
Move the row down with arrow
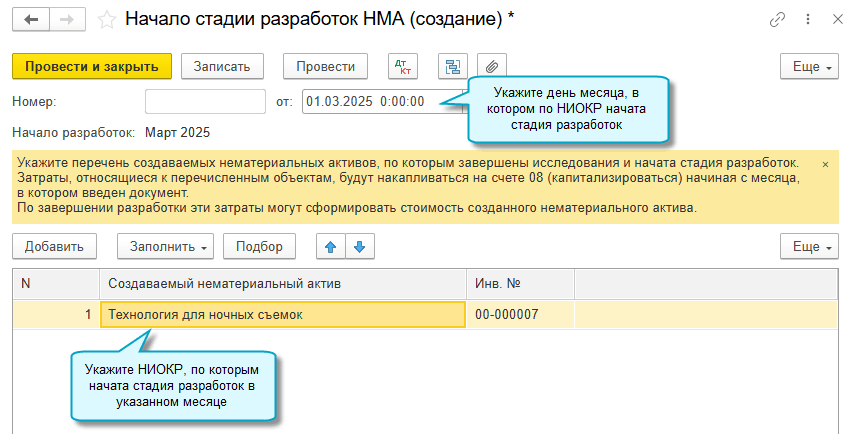359,246
